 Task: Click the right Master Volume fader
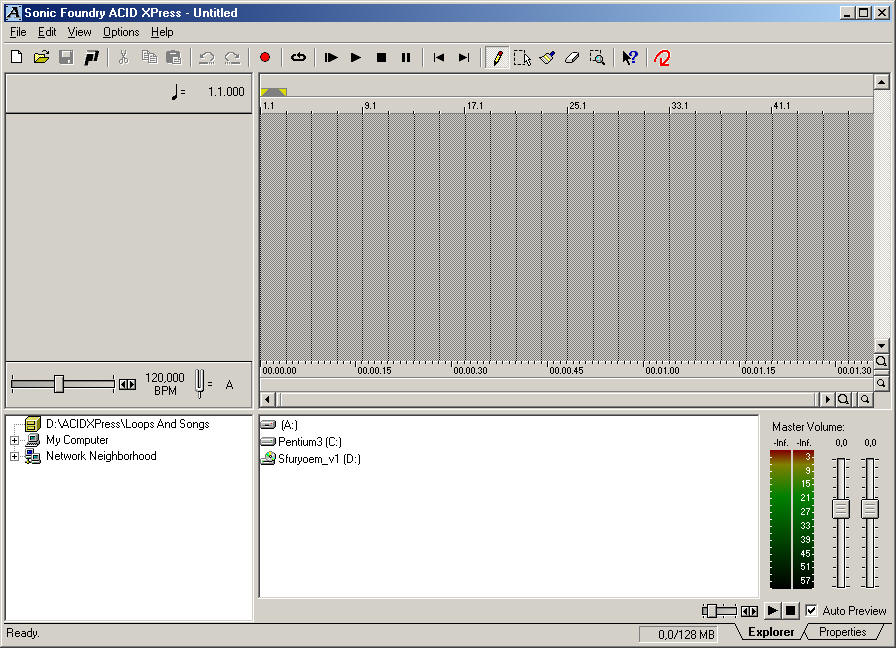(x=870, y=509)
